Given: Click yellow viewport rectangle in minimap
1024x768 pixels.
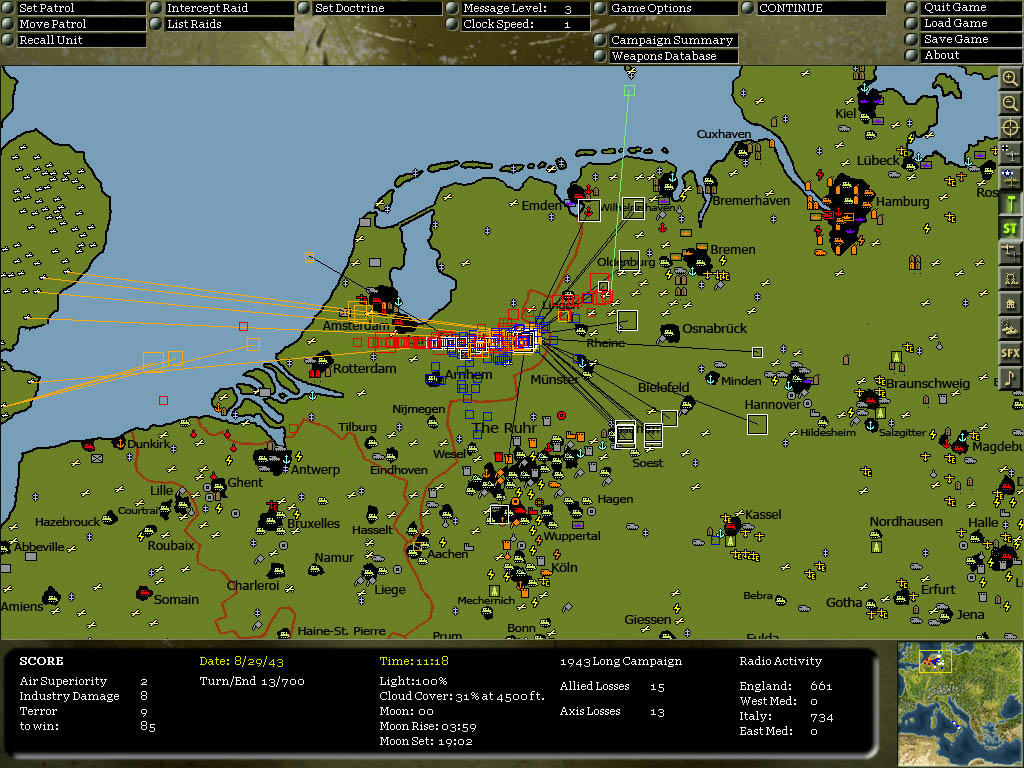Looking at the screenshot, I should [935, 661].
